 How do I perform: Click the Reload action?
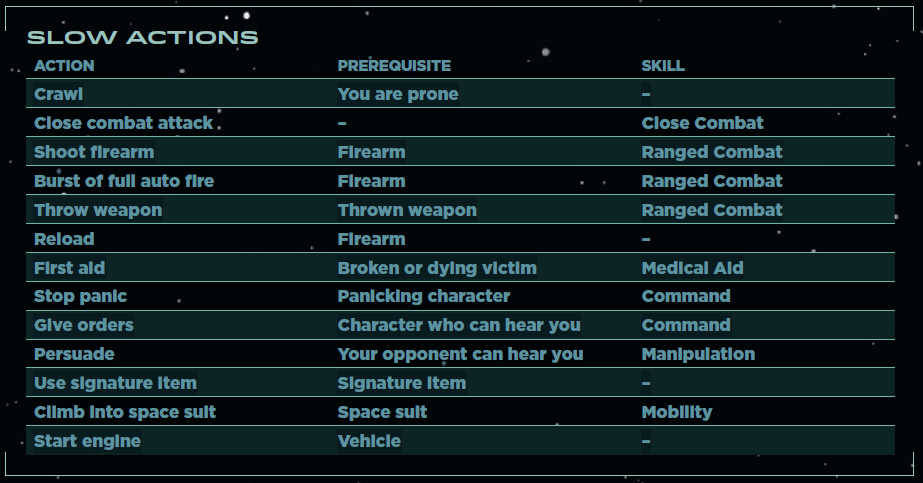[x=64, y=239]
